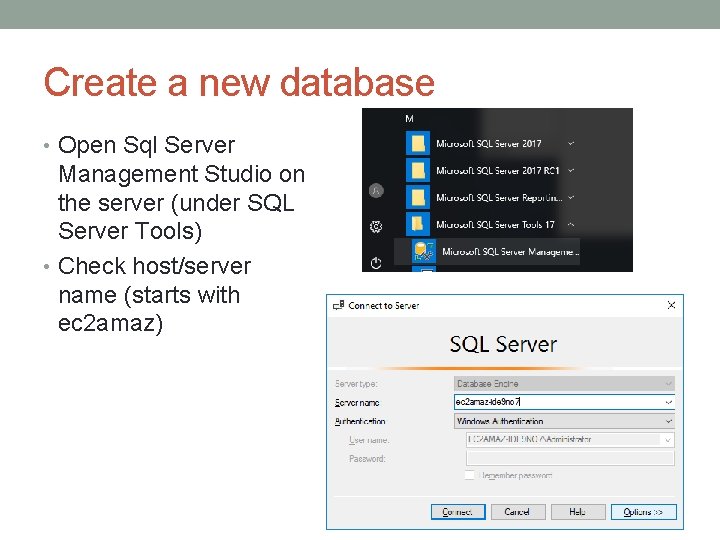Select Microsoft SQL Server Tools 17 entry
The width and height of the screenshot is (720, 540).
pyautogui.click(x=495, y=225)
